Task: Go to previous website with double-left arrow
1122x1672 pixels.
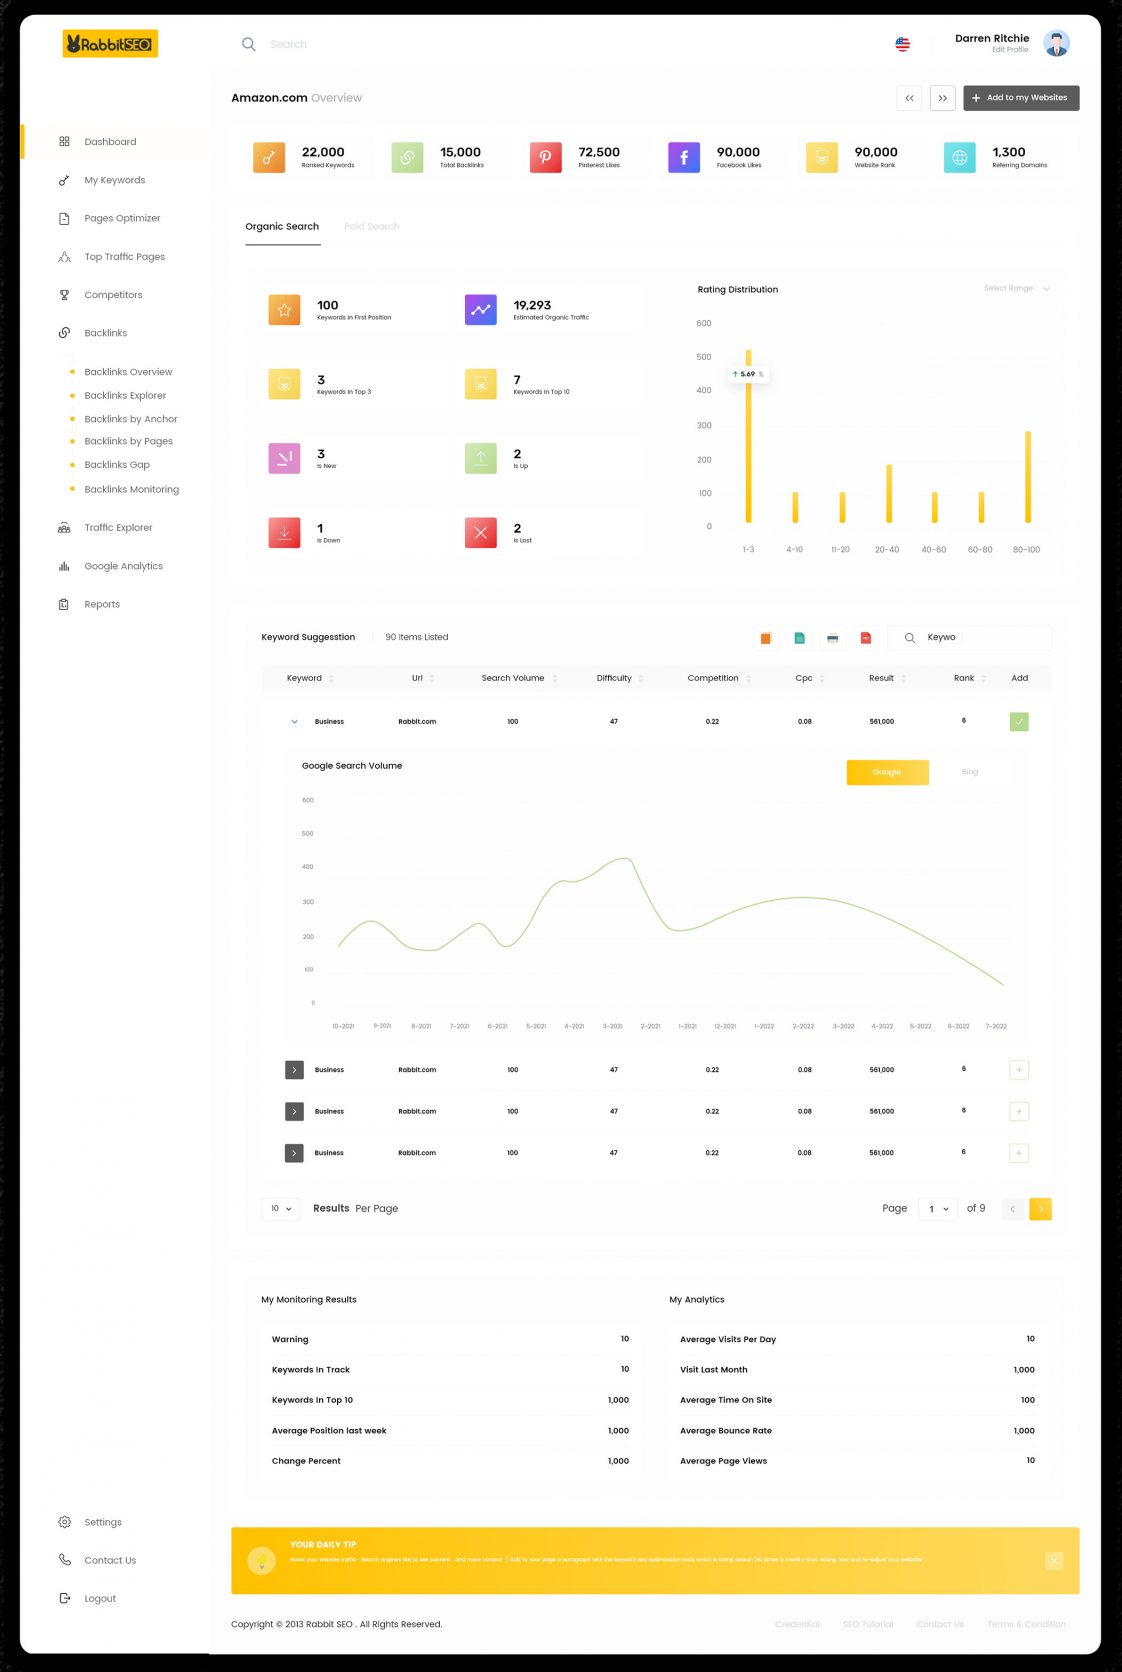Action: [909, 98]
